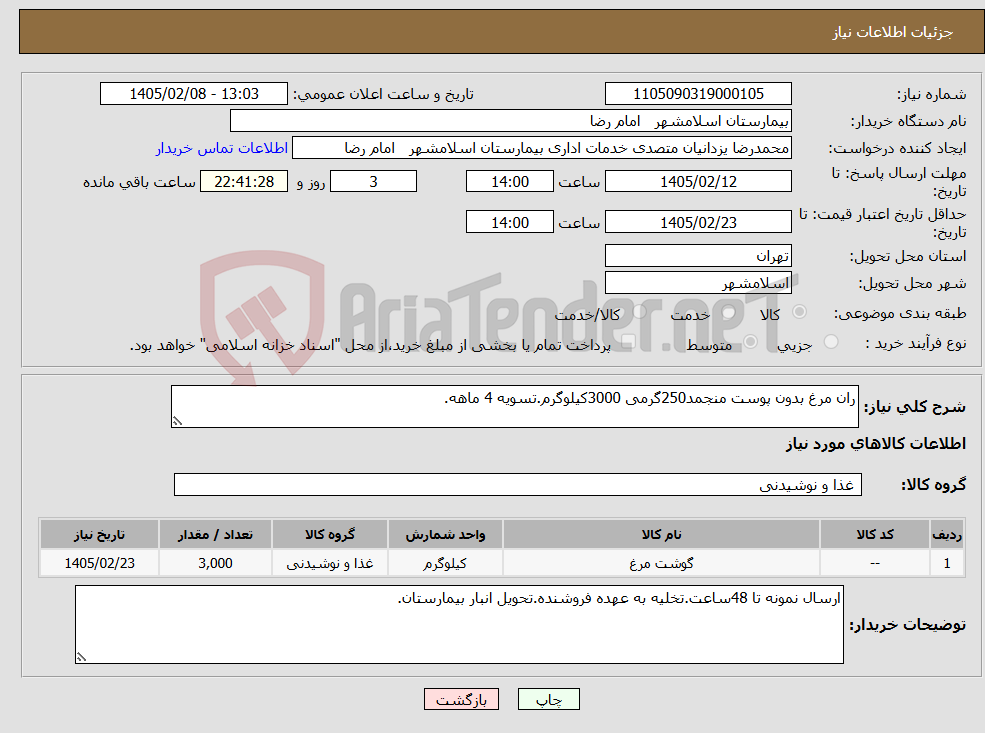
Task: Click the buyer notes textarea ارسال نمونه
Action: coord(459,624)
